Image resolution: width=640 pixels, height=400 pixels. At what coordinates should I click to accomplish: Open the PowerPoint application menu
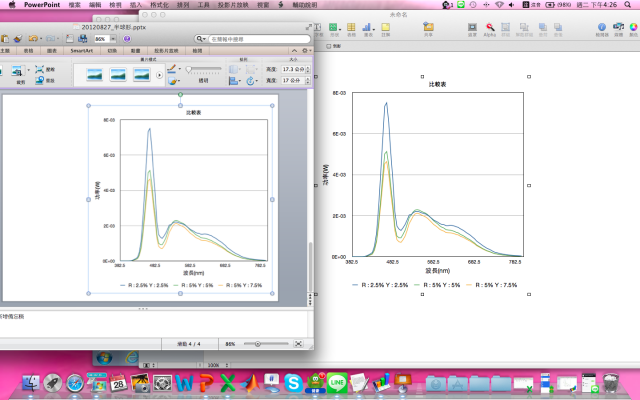click(42, 5)
